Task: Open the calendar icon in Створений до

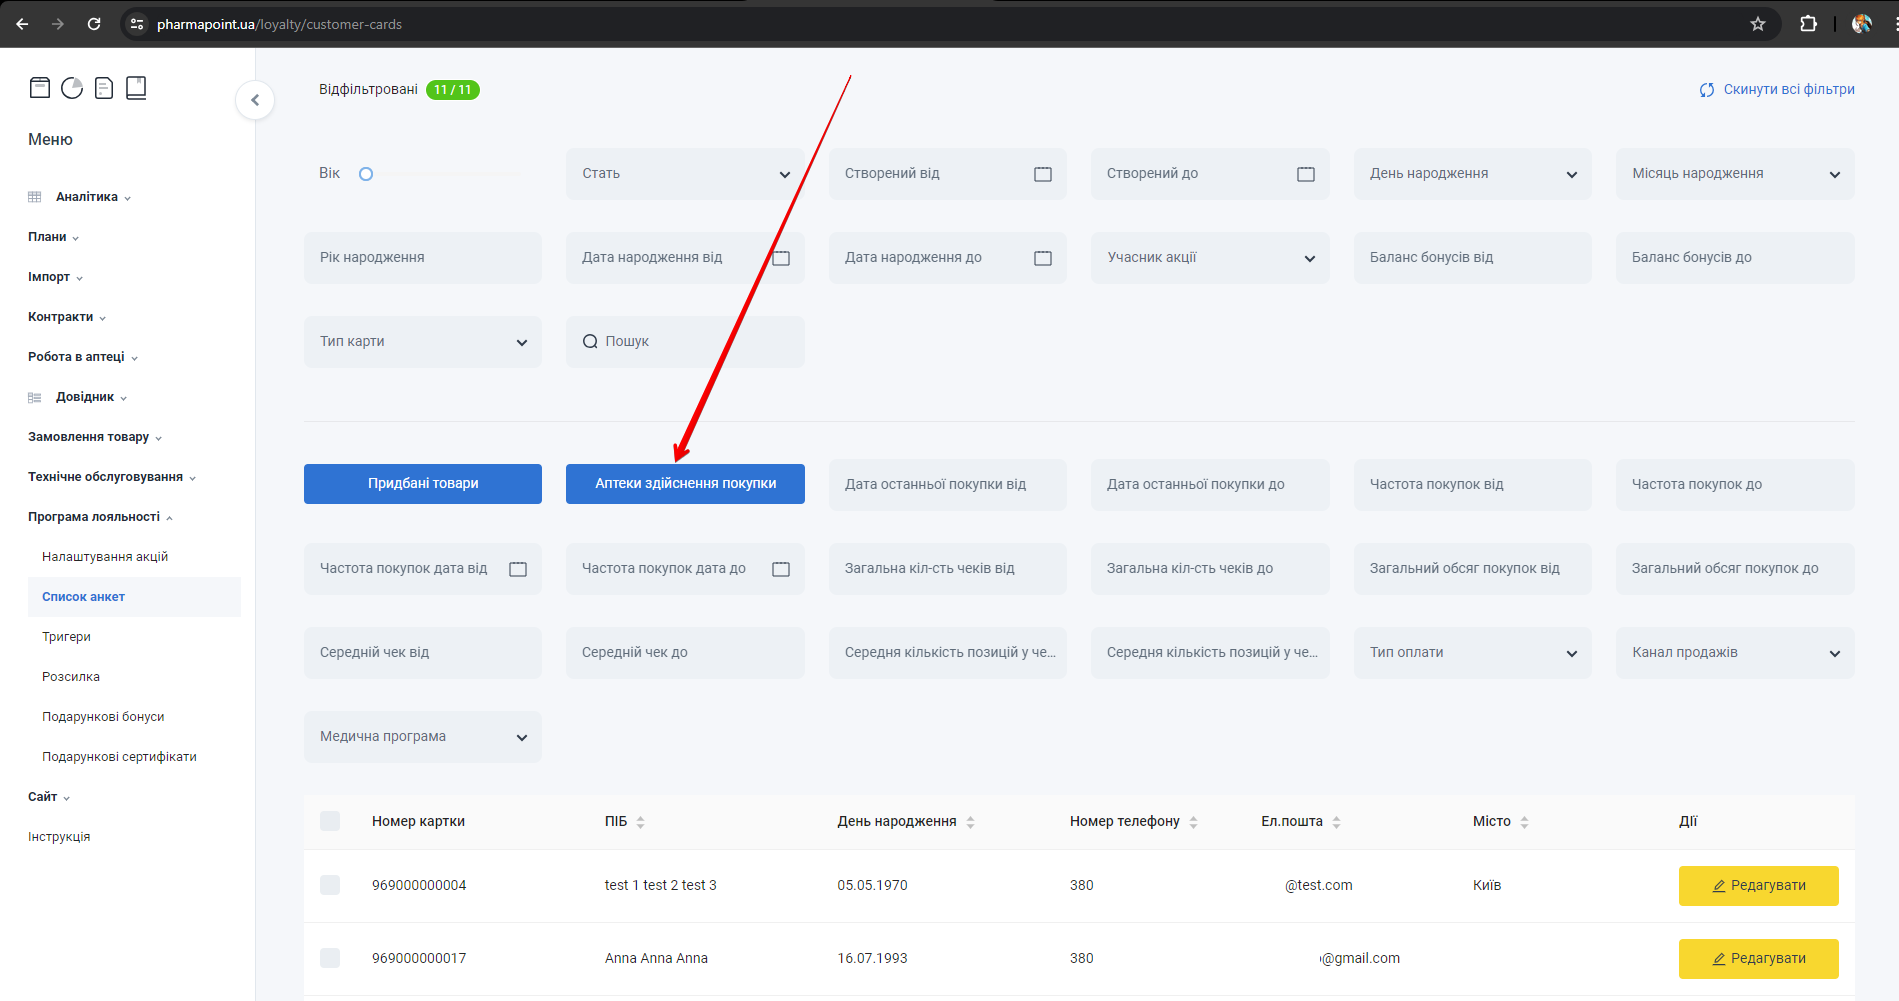Action: tap(1305, 174)
